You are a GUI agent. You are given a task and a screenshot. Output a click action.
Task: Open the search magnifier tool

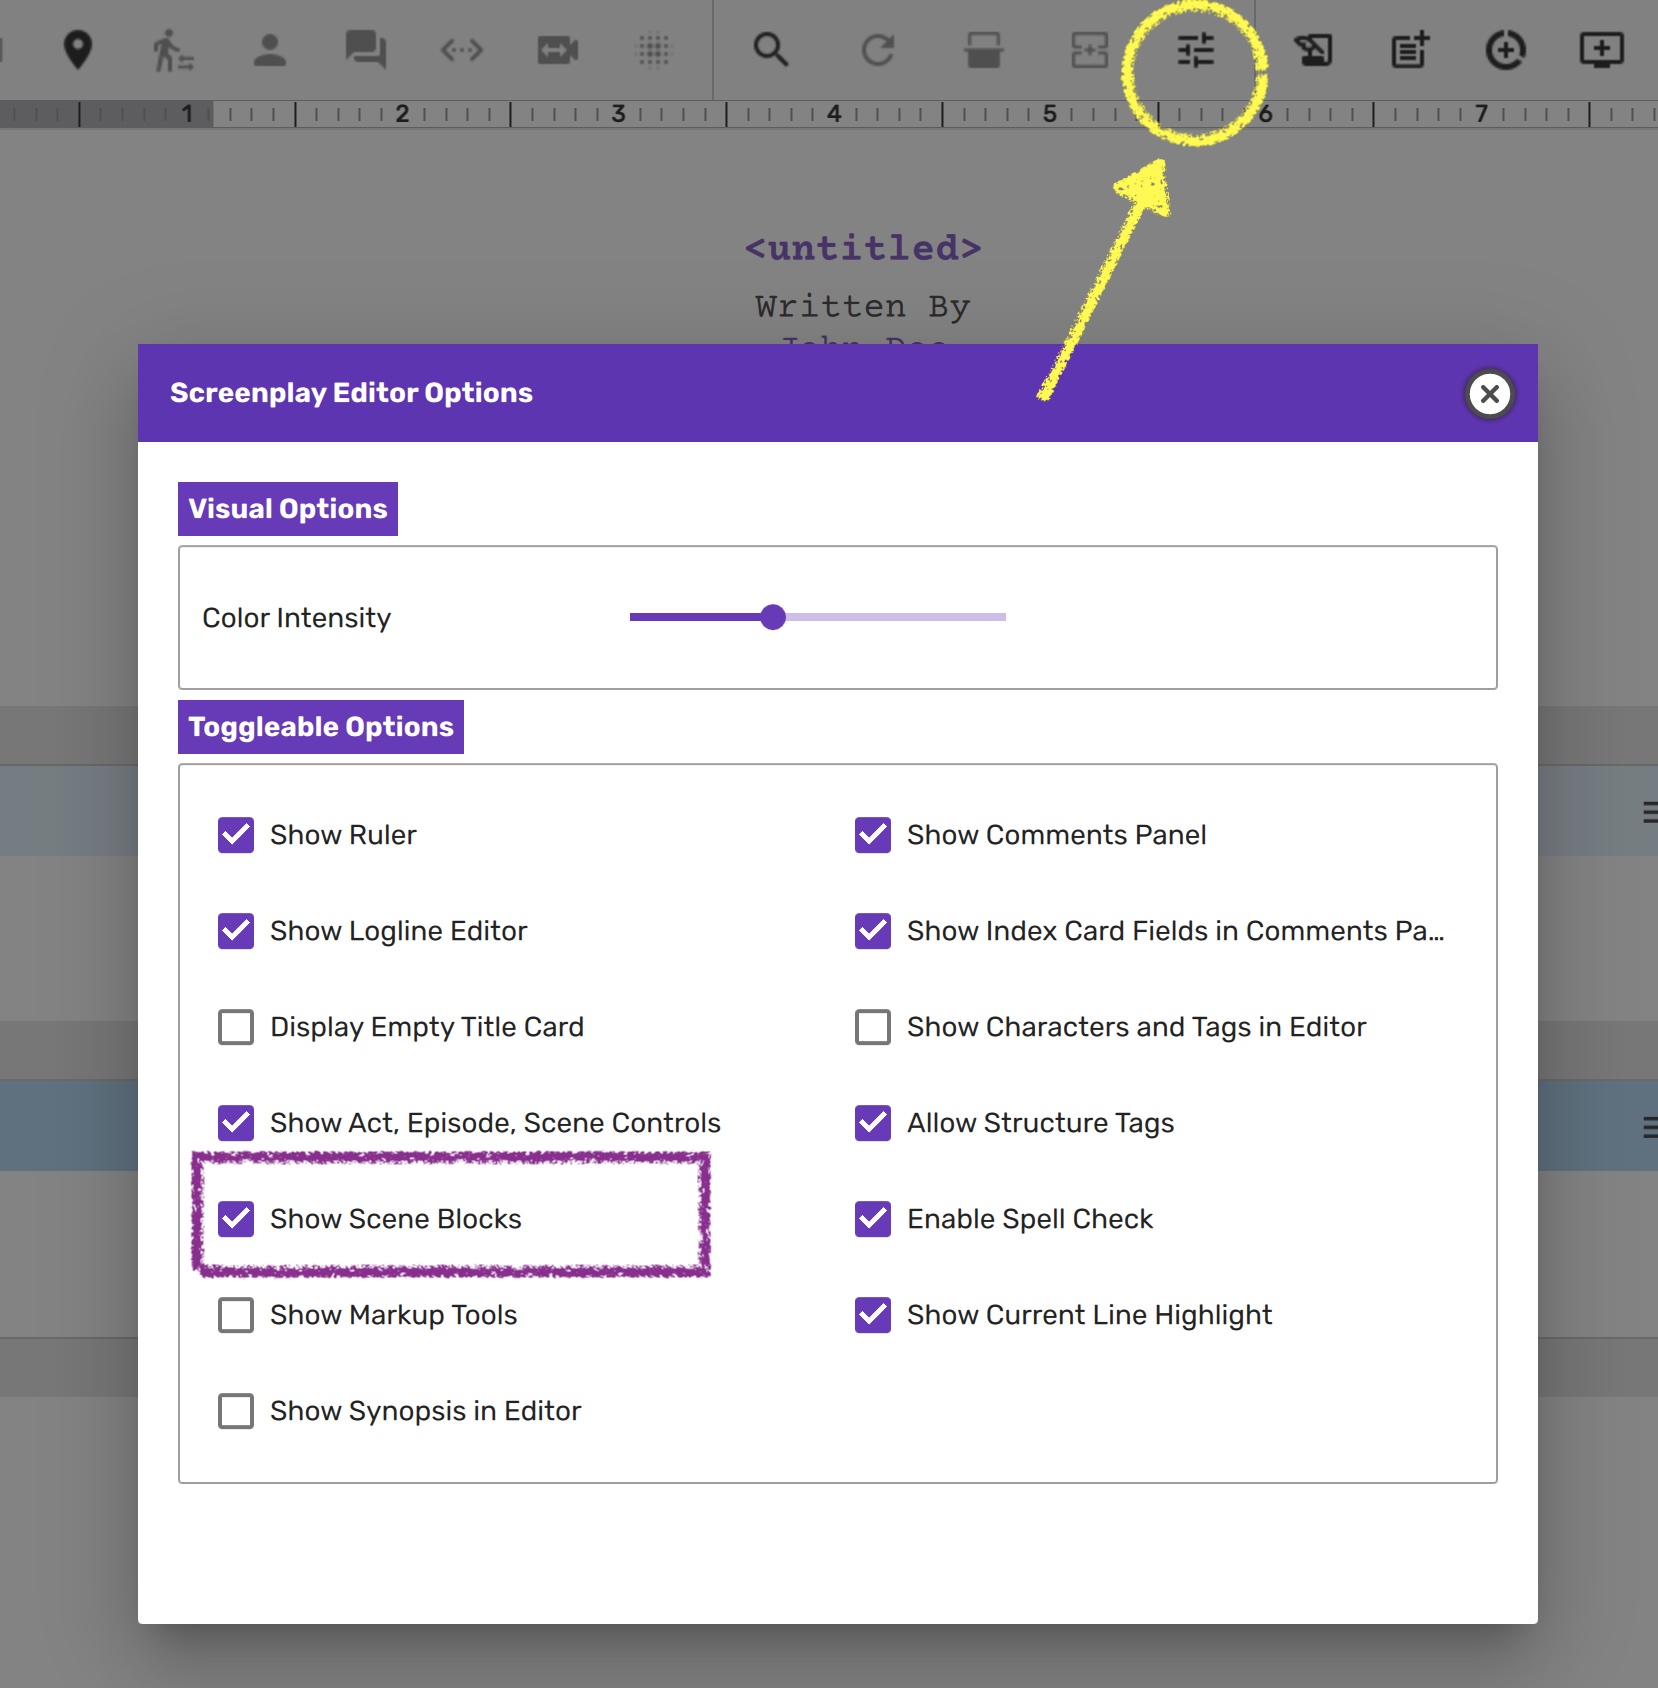770,49
